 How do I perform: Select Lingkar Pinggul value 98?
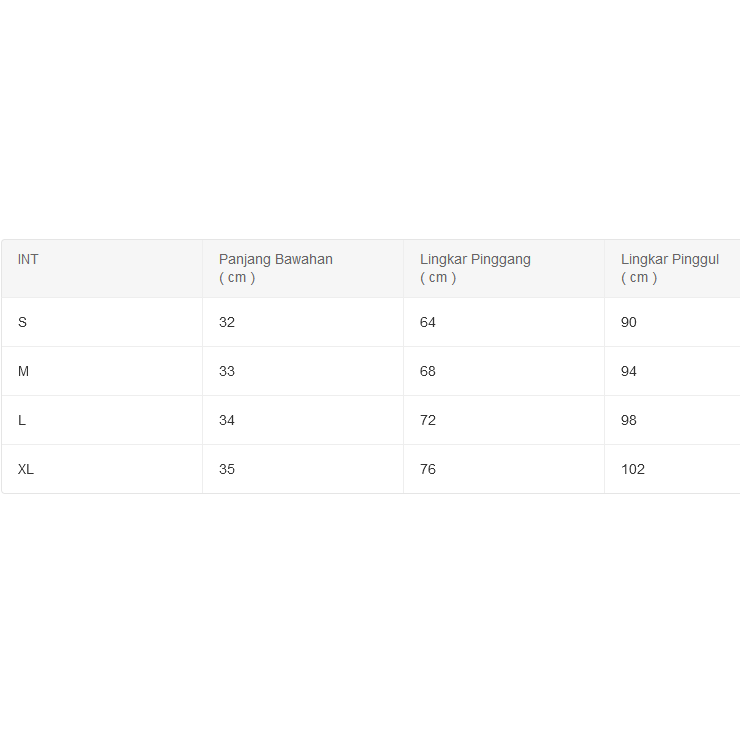[x=629, y=420]
